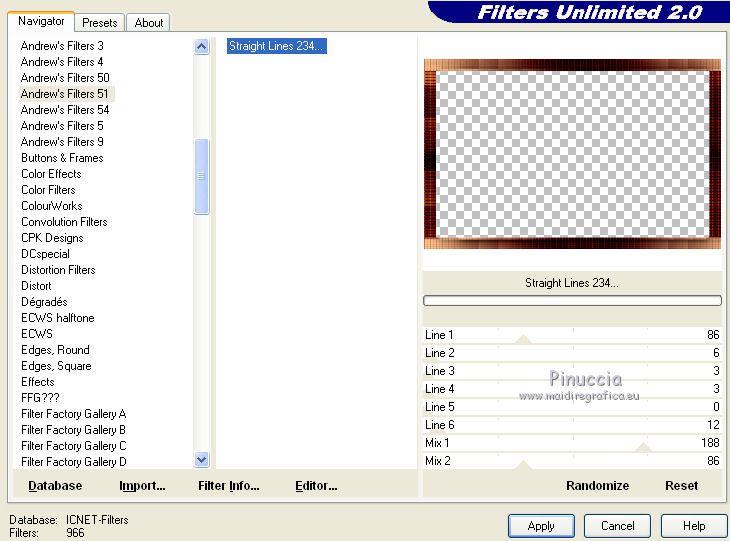Image resolution: width=730 pixels, height=541 pixels.
Task: Adjust the Mix 1 slider
Action: [572, 443]
